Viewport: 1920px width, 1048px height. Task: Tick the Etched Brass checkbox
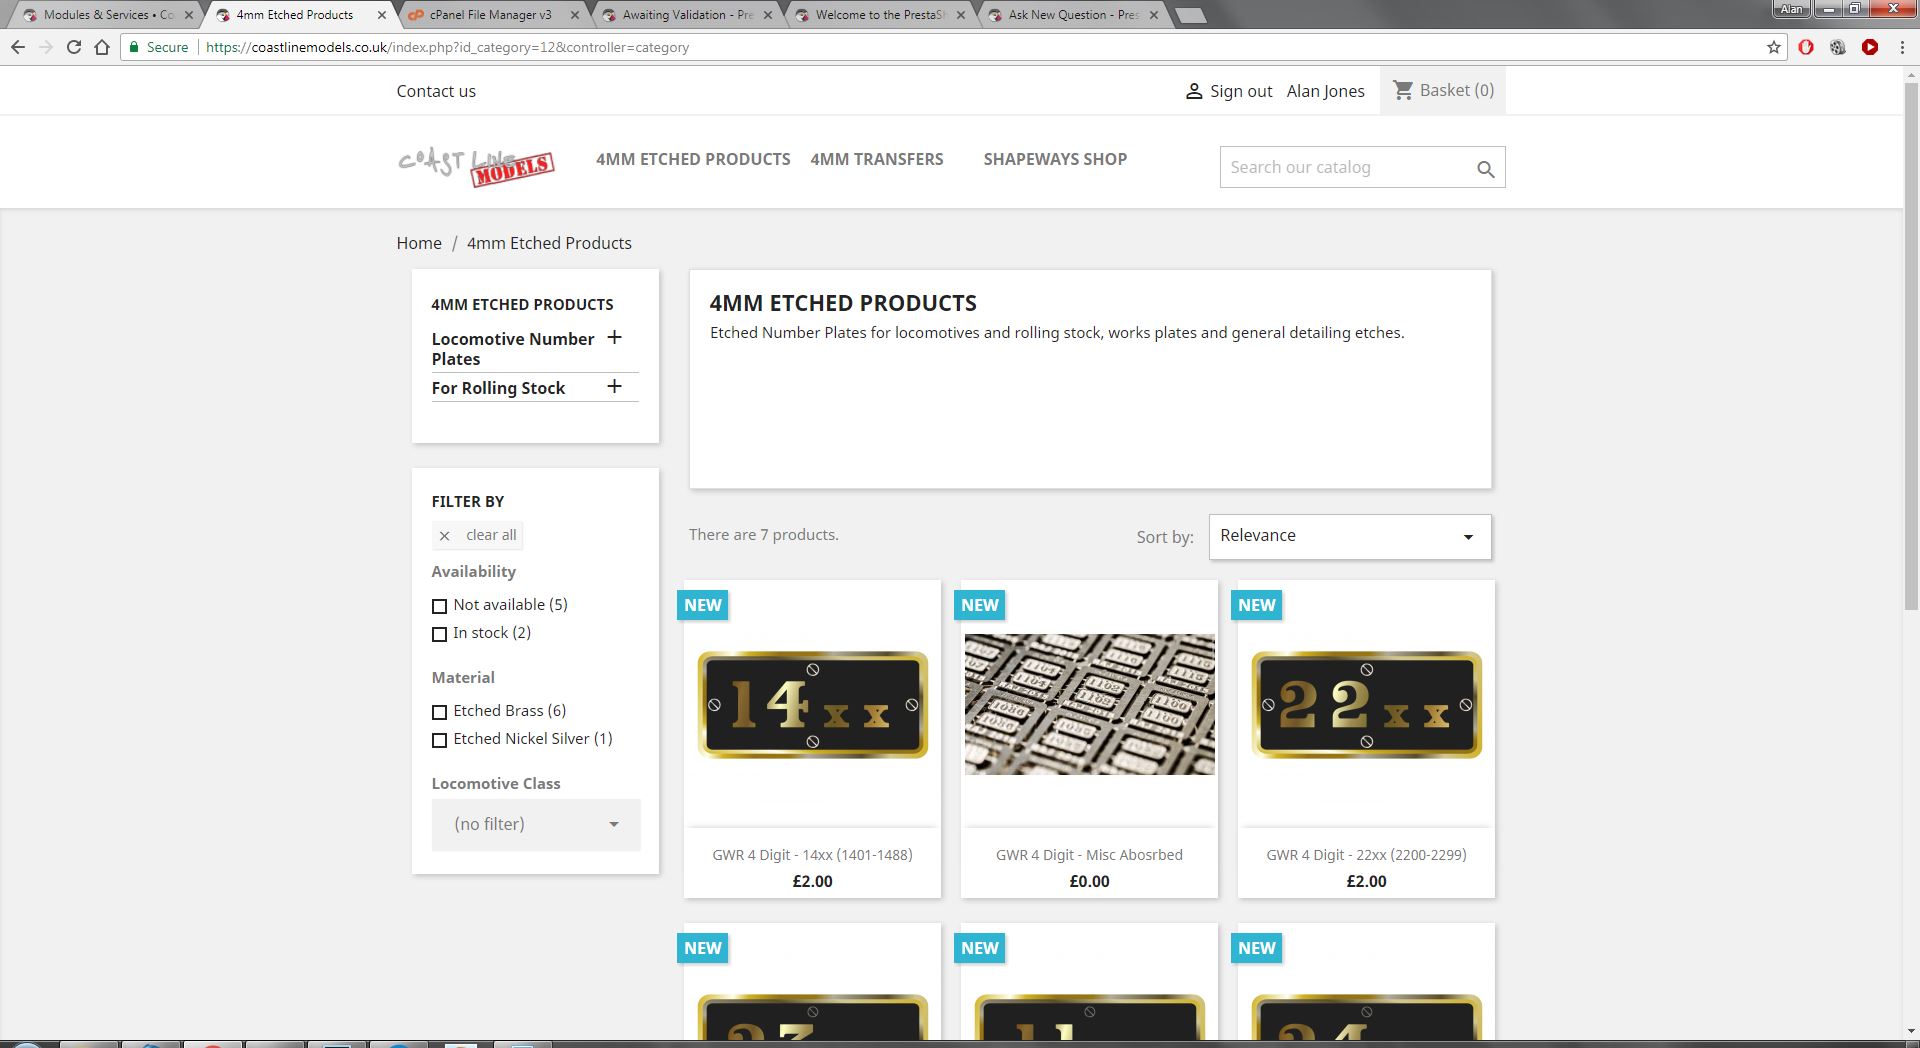tap(439, 712)
